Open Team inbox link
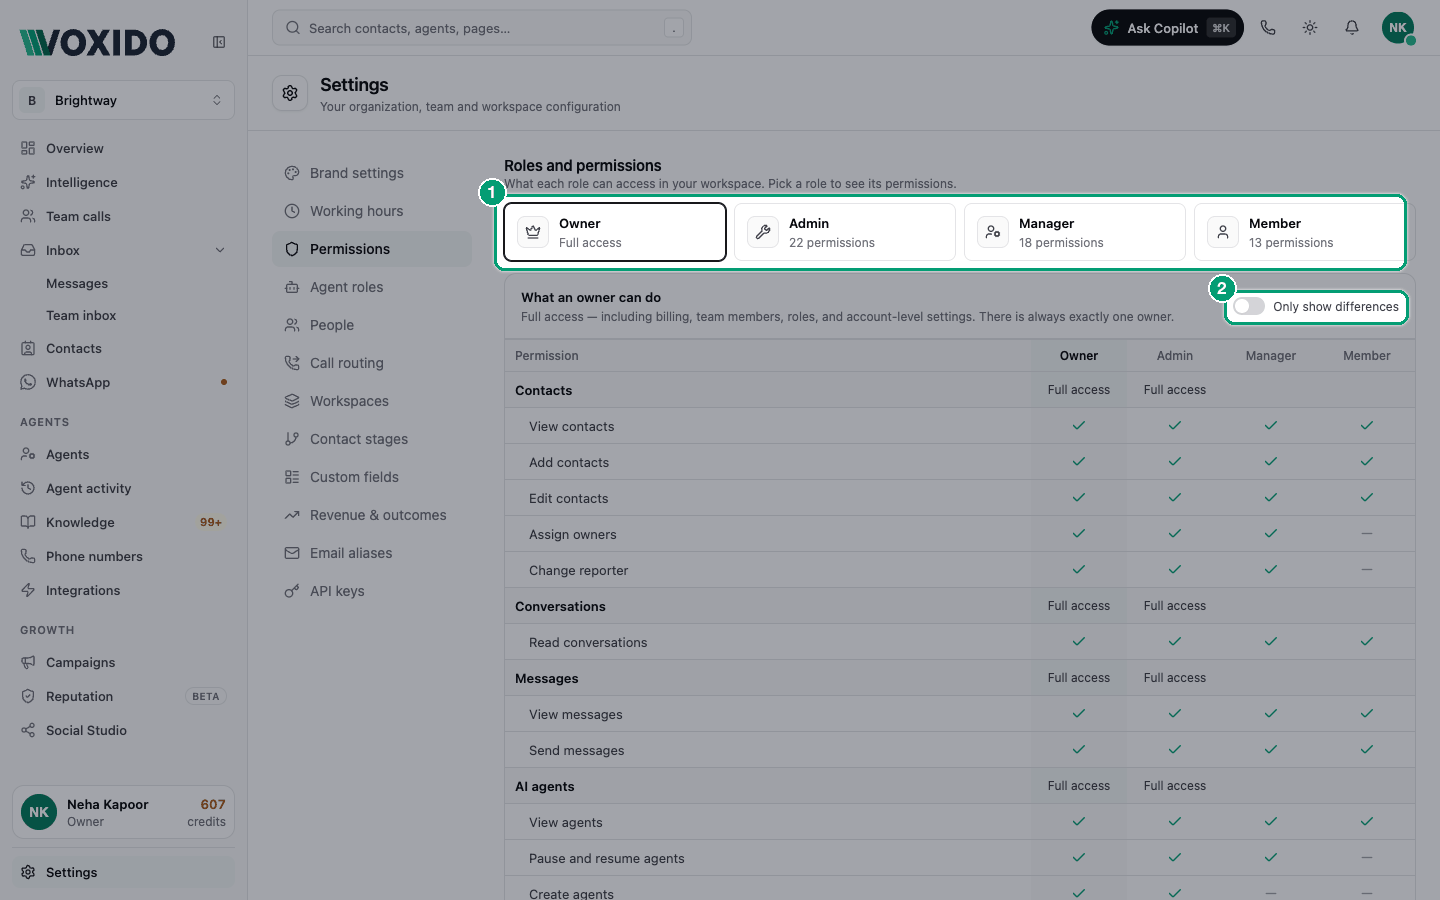Screen dimensions: 1440x900 pyautogui.click(x=81, y=315)
